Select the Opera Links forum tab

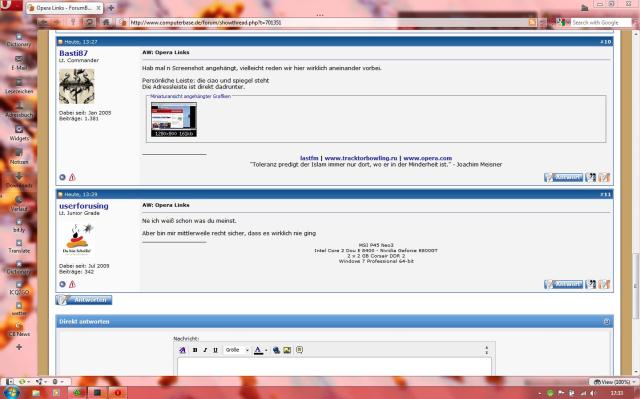click(64, 8)
